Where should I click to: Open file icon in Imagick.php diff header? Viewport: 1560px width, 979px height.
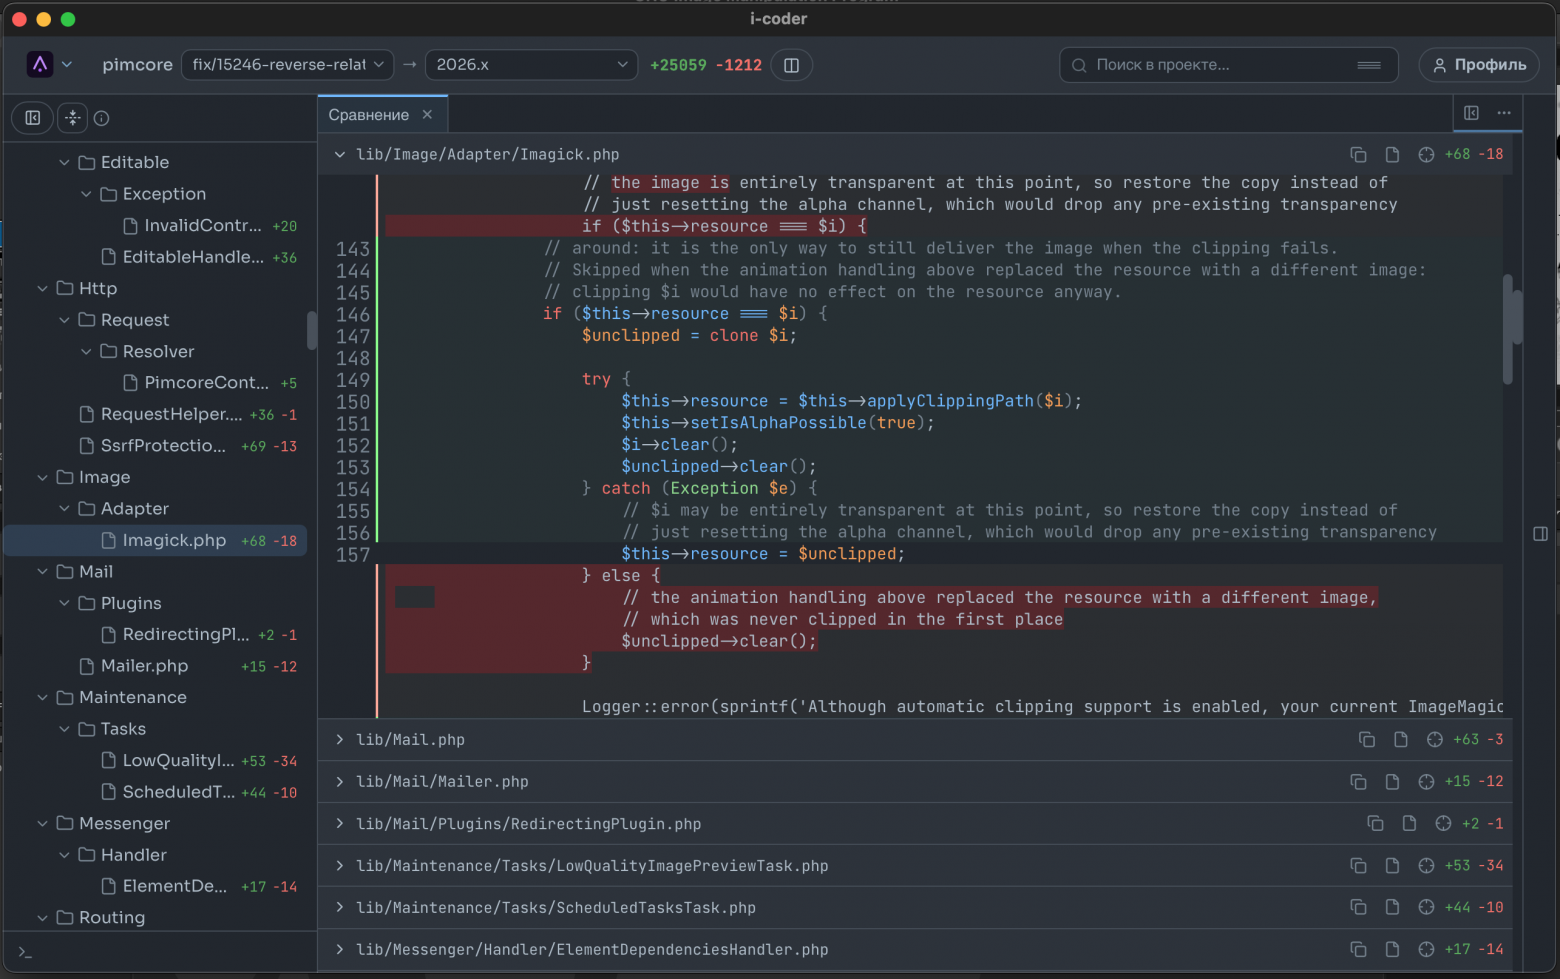pyautogui.click(x=1392, y=154)
